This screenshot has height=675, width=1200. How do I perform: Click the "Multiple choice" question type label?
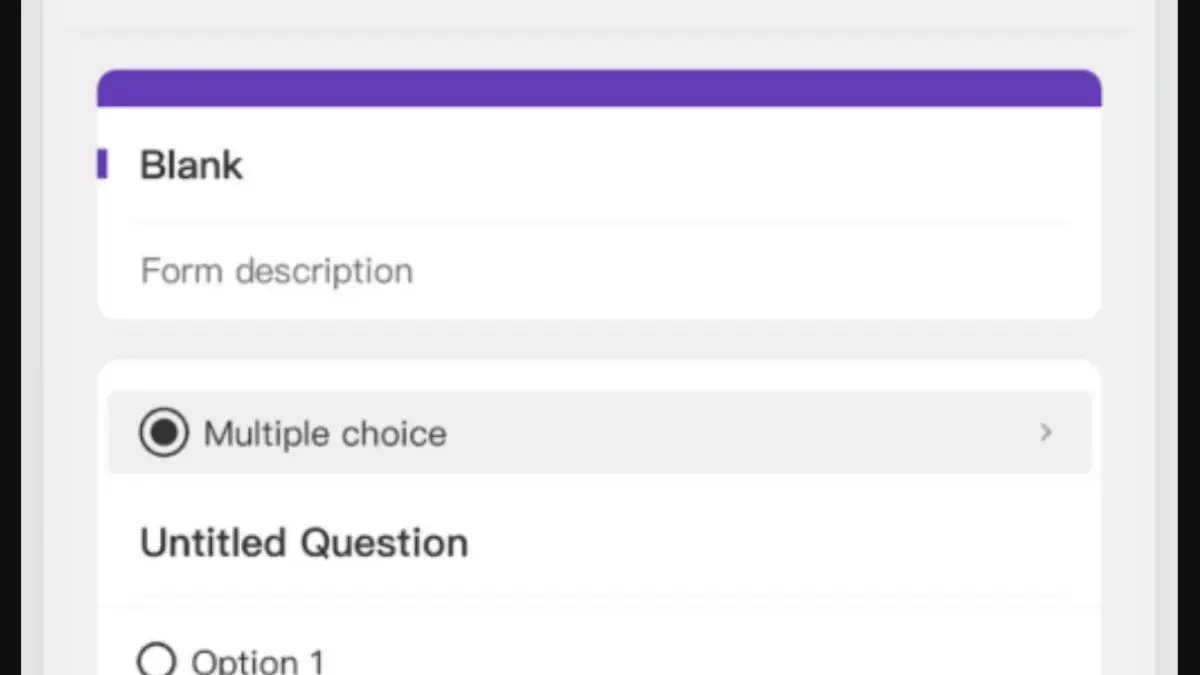(325, 434)
